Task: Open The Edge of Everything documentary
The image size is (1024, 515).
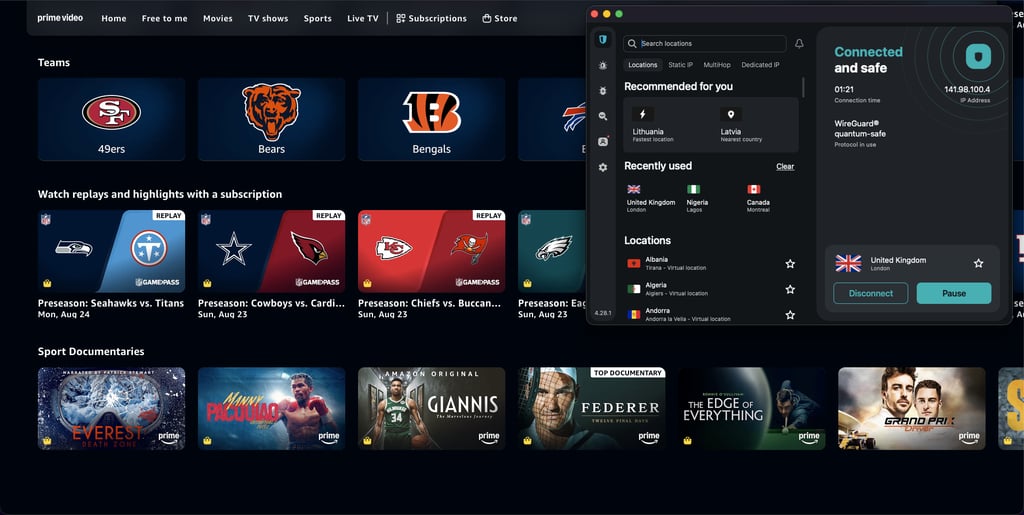Action: pyautogui.click(x=752, y=409)
